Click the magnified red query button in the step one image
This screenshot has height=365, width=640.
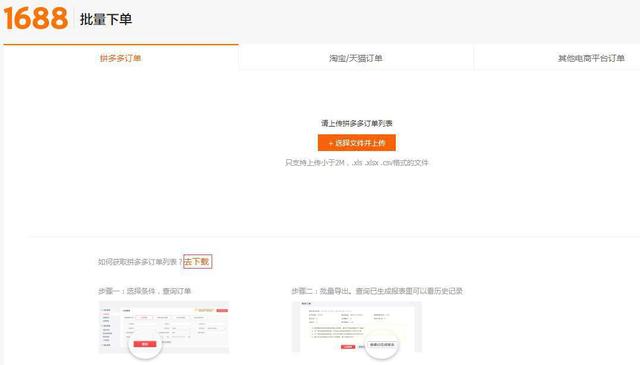(145, 344)
